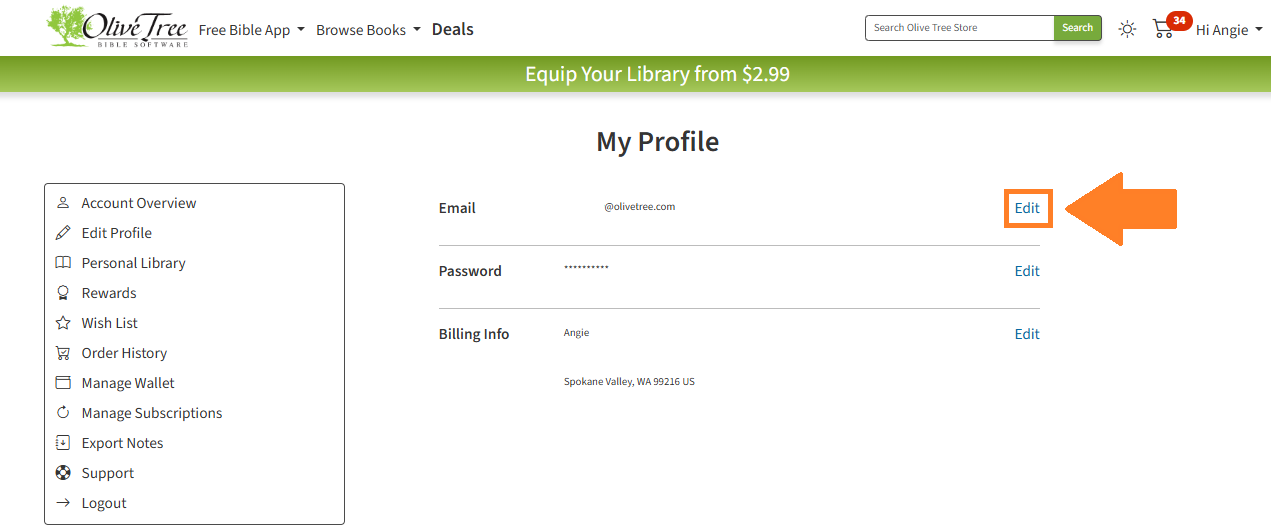This screenshot has width=1271, height=529.
Task: Open the Hi Angie account dropdown
Action: [x=1229, y=30]
